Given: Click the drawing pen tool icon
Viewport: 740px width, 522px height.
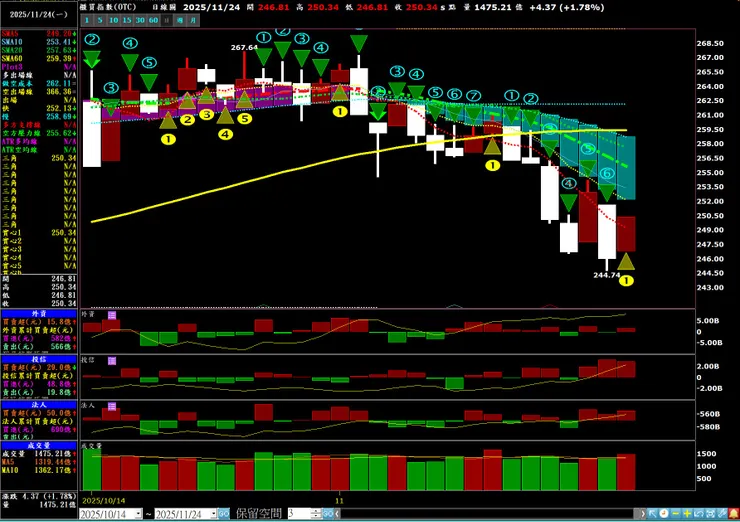Looking at the screenshot, I should [722, 514].
